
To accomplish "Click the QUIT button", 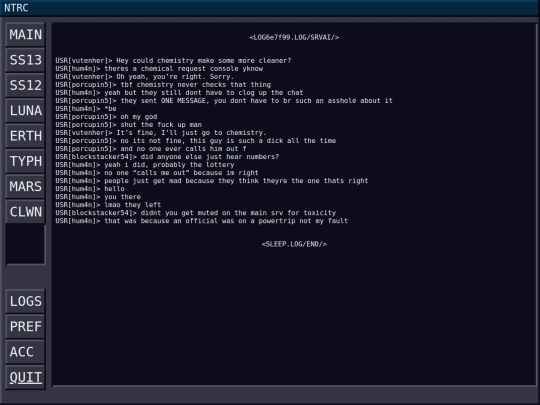I will (x=25, y=377).
